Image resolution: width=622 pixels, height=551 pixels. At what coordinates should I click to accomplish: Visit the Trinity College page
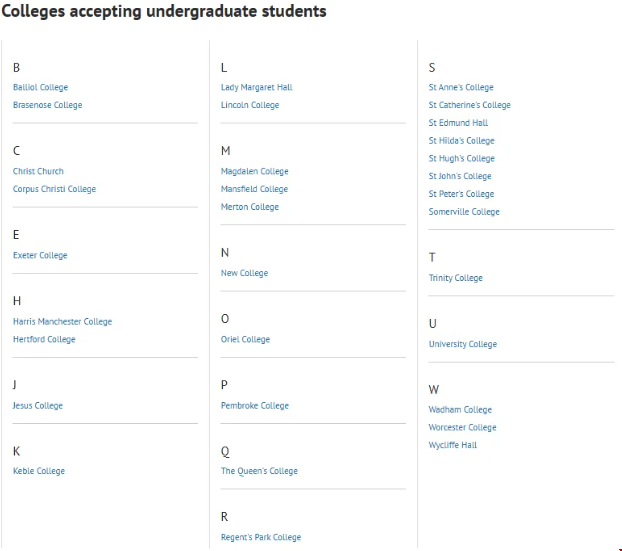point(455,278)
